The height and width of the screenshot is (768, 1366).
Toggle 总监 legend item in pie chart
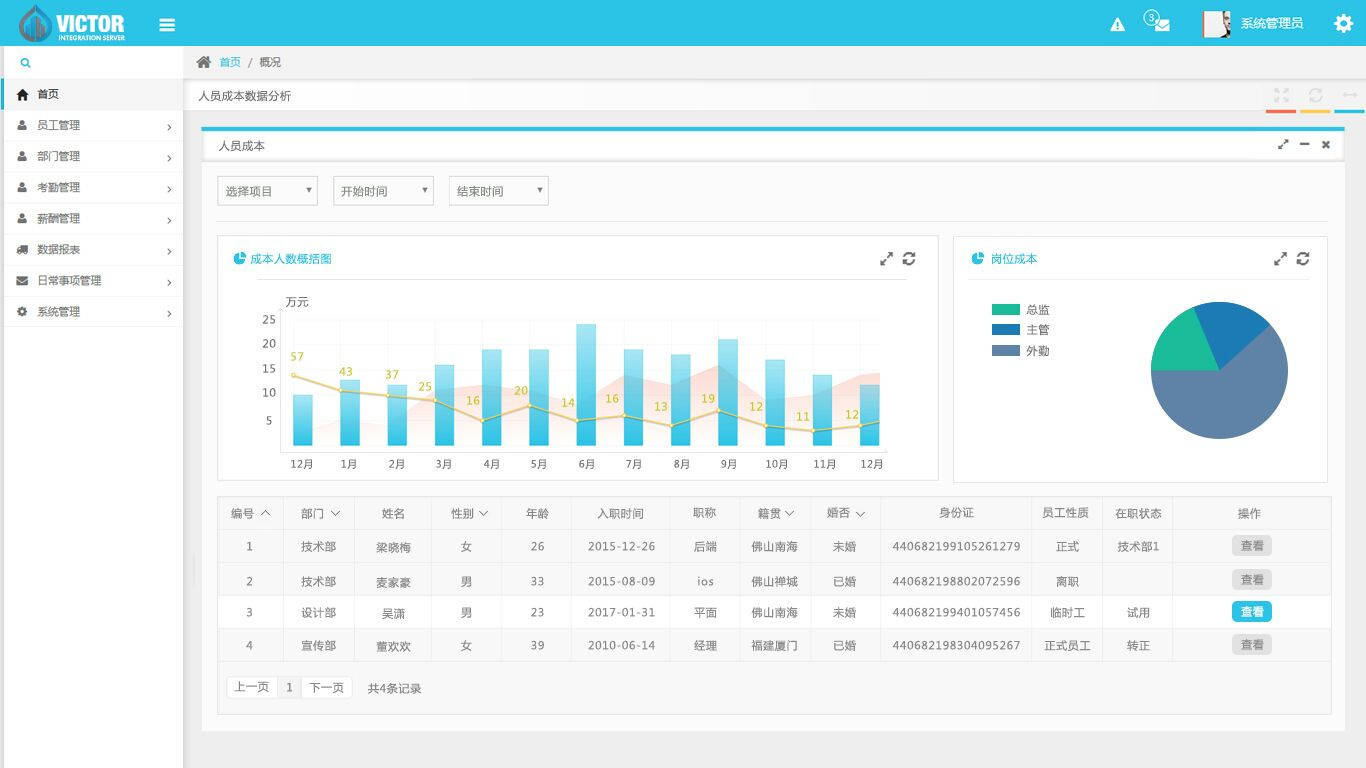[1020, 310]
